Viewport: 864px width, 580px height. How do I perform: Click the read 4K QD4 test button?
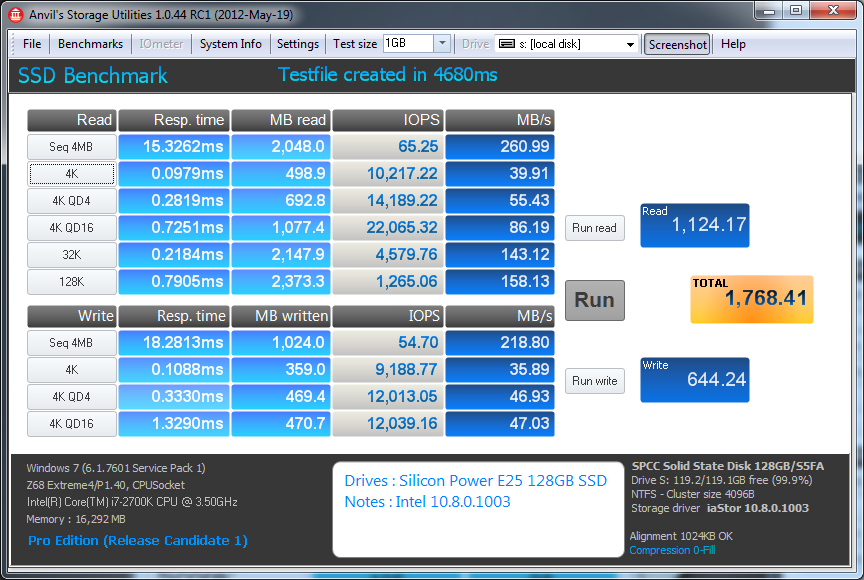pyautogui.click(x=72, y=201)
